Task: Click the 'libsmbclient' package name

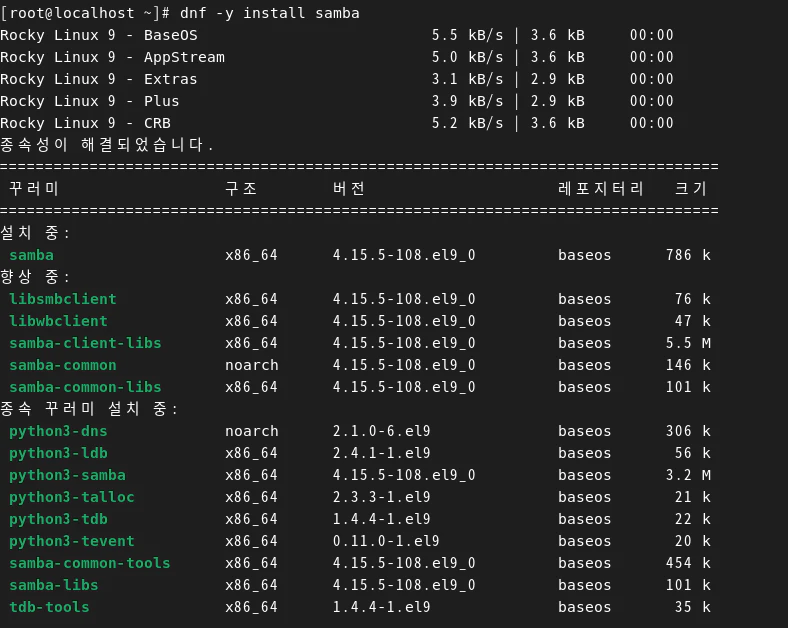Action: [63, 299]
